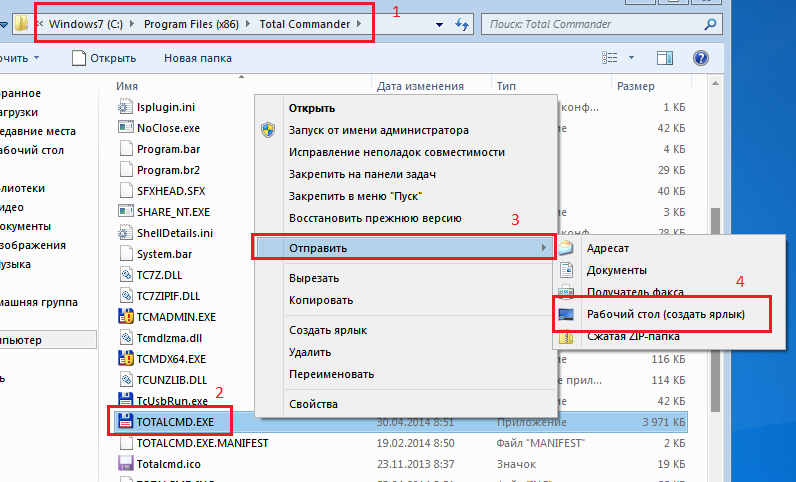Image resolution: width=796 pixels, height=482 pixels.
Task: Select Исправление неполадок совместимости
Action: 397,152
